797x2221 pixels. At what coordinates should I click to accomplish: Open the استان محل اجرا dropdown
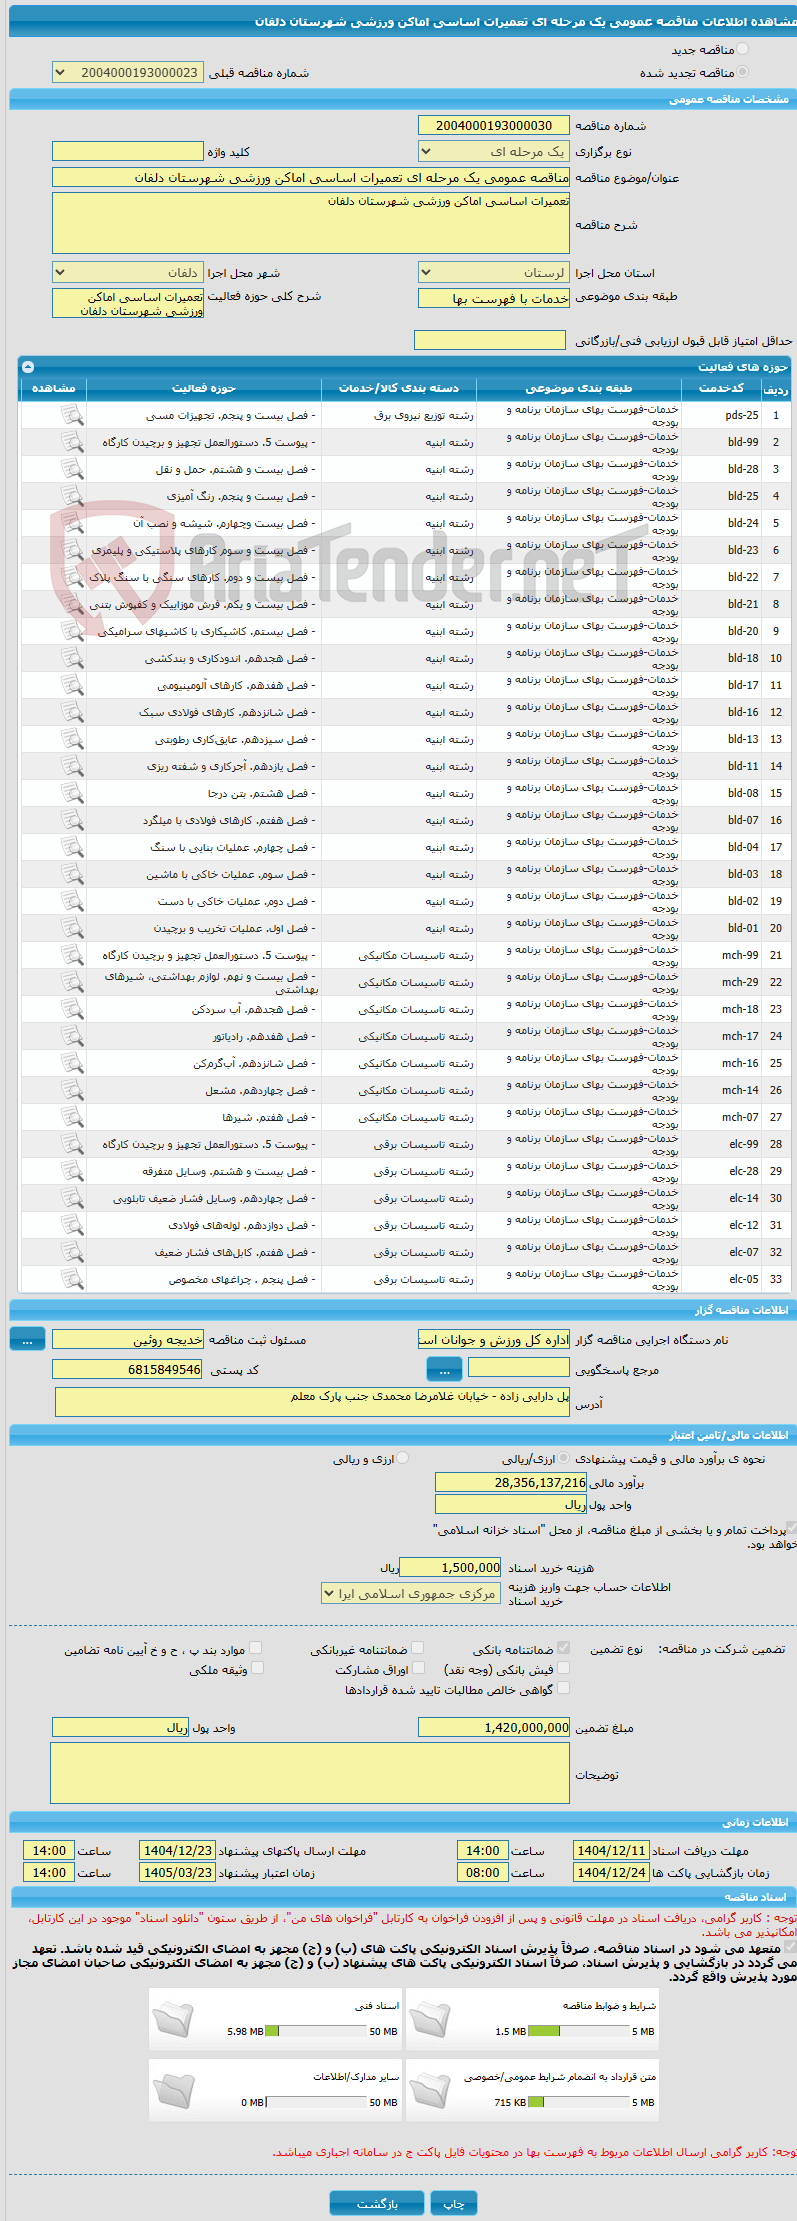(494, 272)
